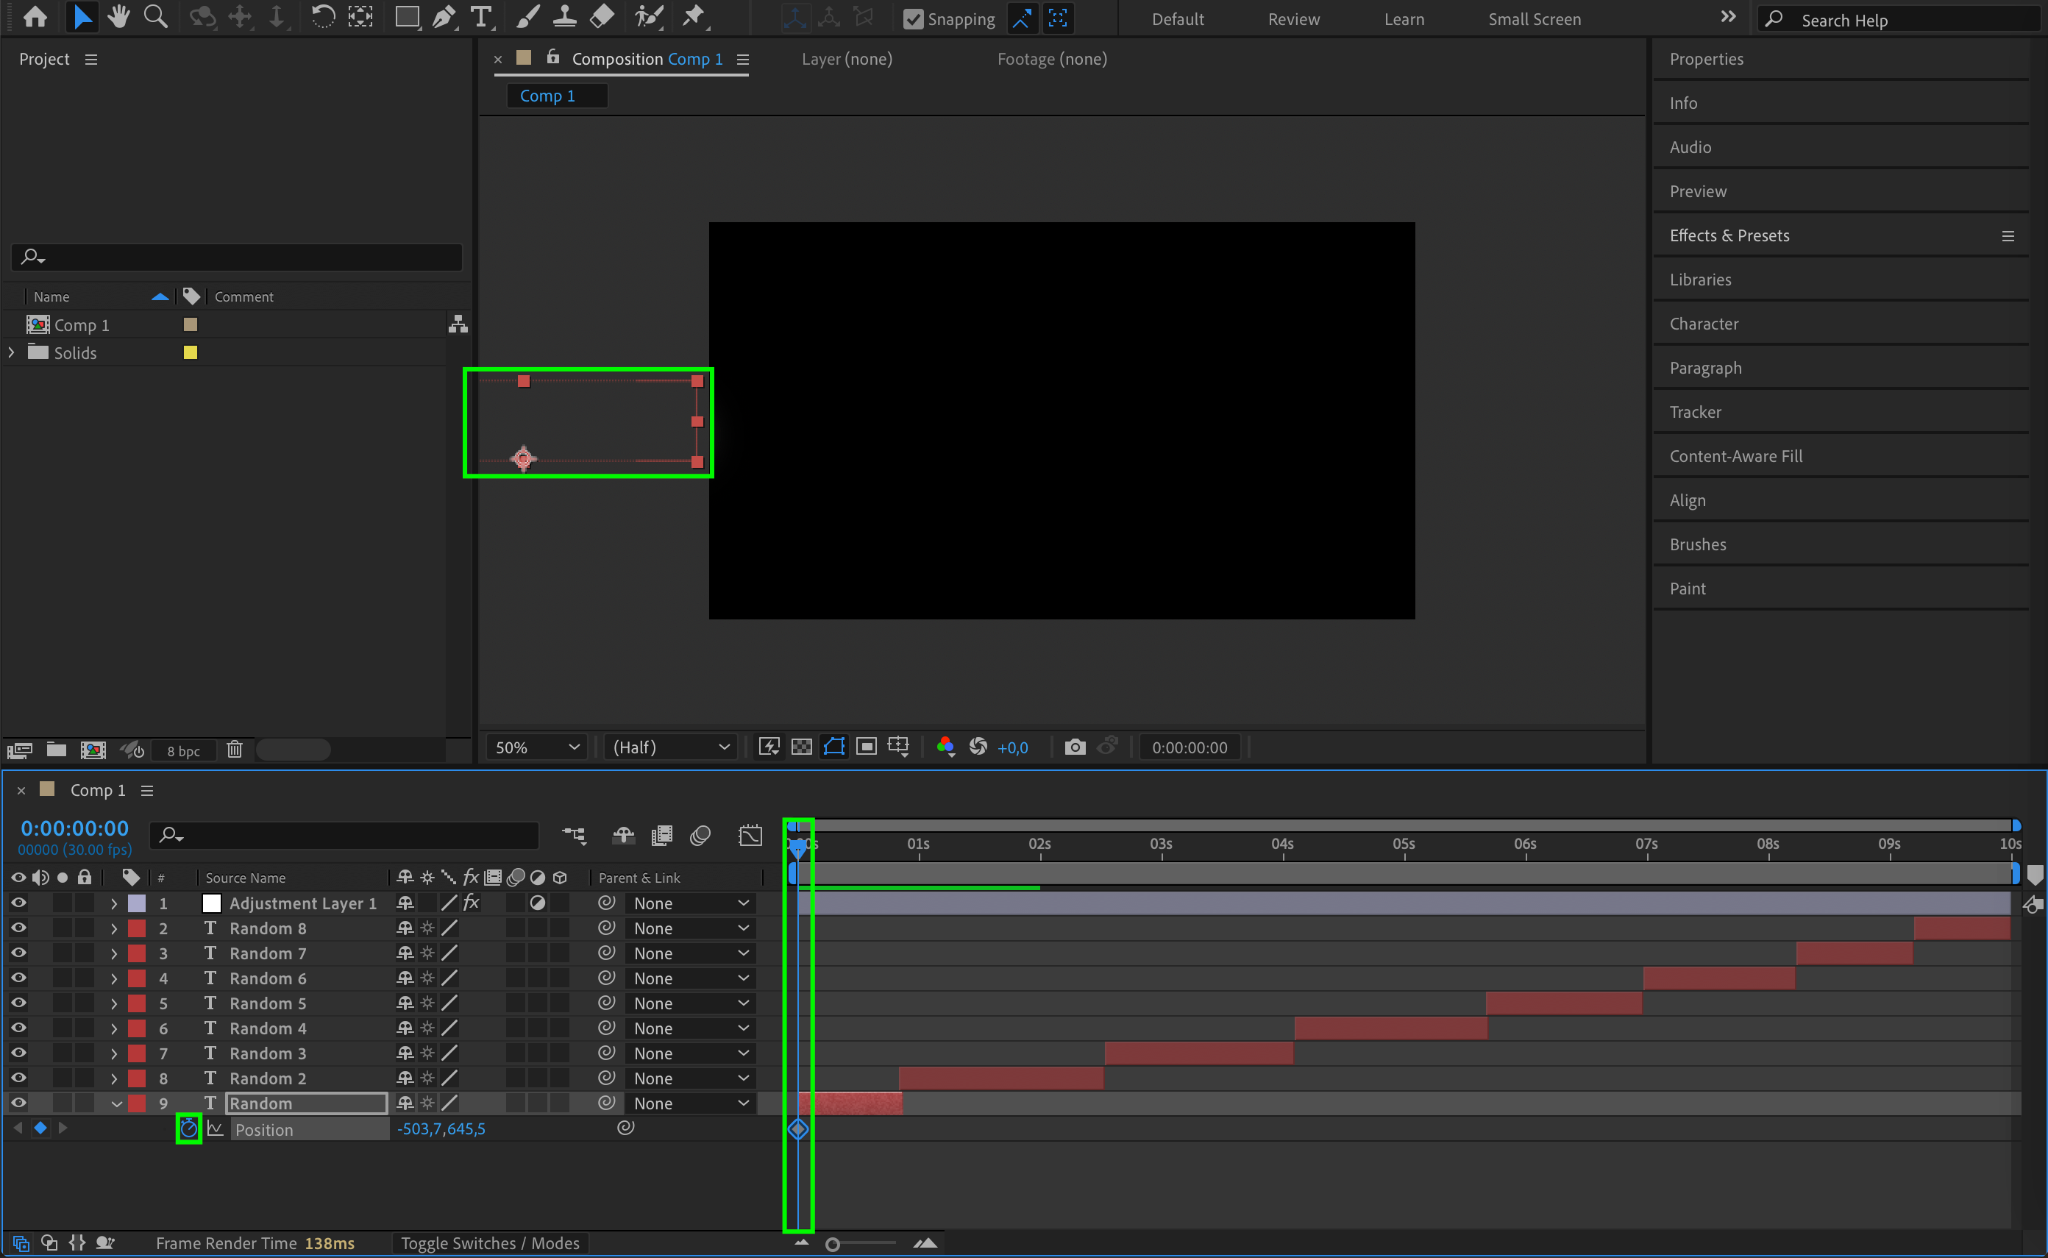Click the timeline zoom slider
This screenshot has width=2048, height=1258.
(x=833, y=1244)
